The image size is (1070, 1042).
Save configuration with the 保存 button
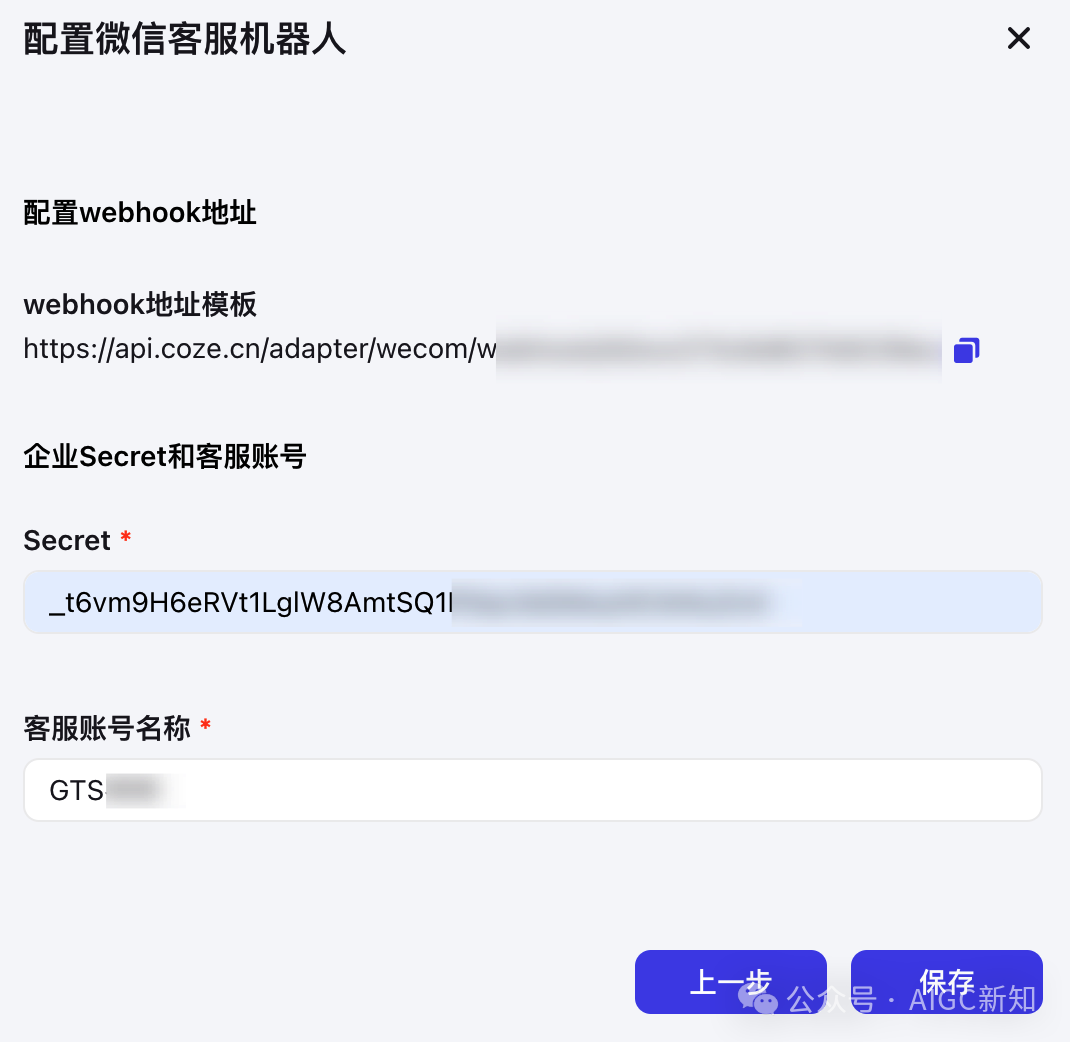(x=946, y=981)
